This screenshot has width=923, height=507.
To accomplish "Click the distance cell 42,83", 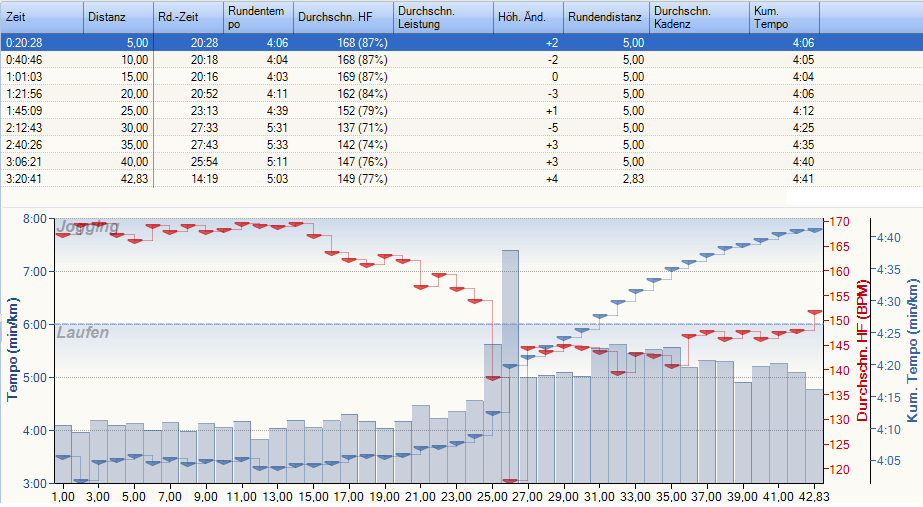I will 134,178.
